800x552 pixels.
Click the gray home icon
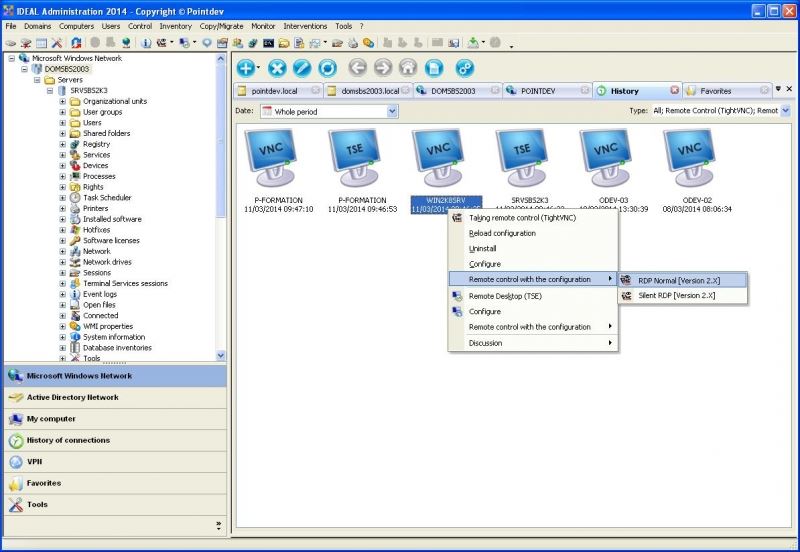click(408, 68)
